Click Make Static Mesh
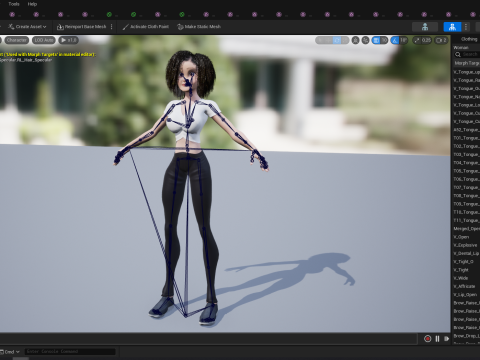Viewport: 480px width, 360px height. coord(199,27)
